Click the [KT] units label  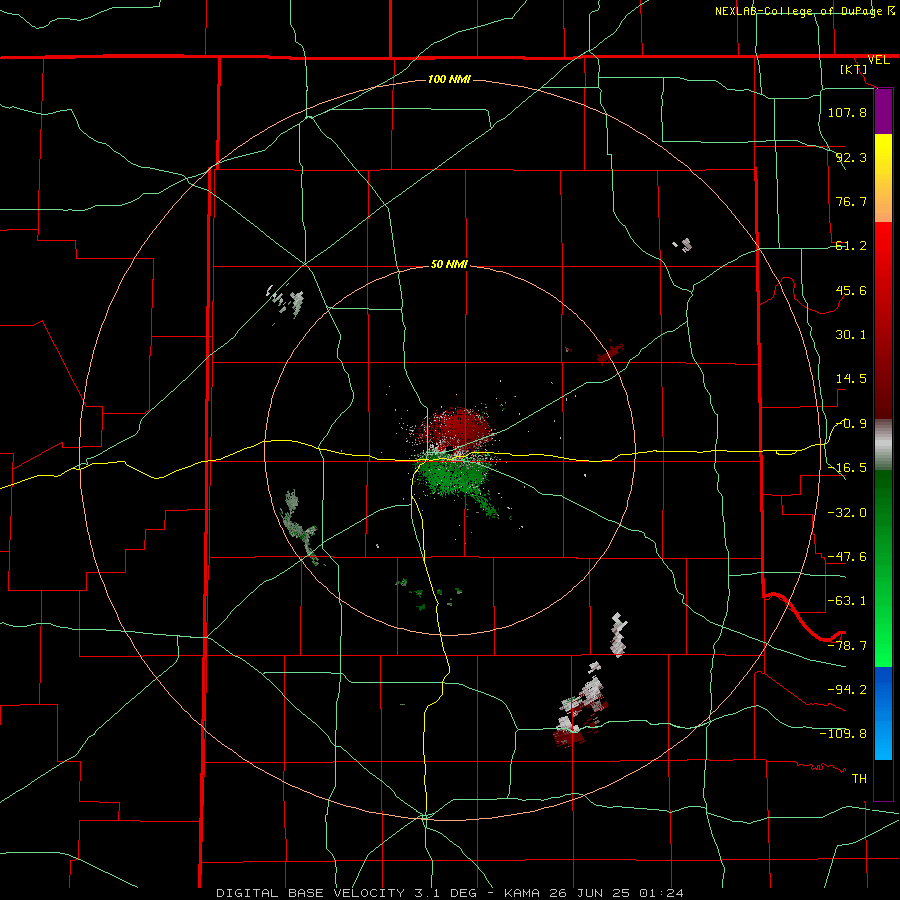click(854, 69)
